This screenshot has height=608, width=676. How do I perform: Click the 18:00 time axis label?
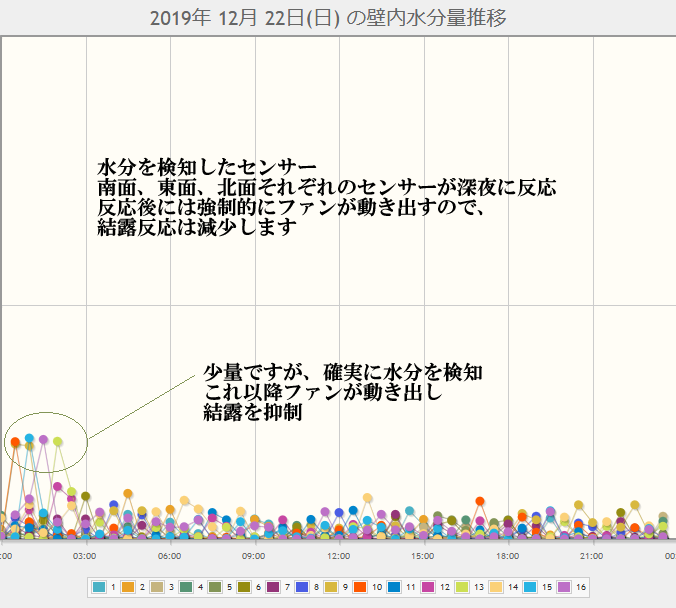pyautogui.click(x=507, y=556)
